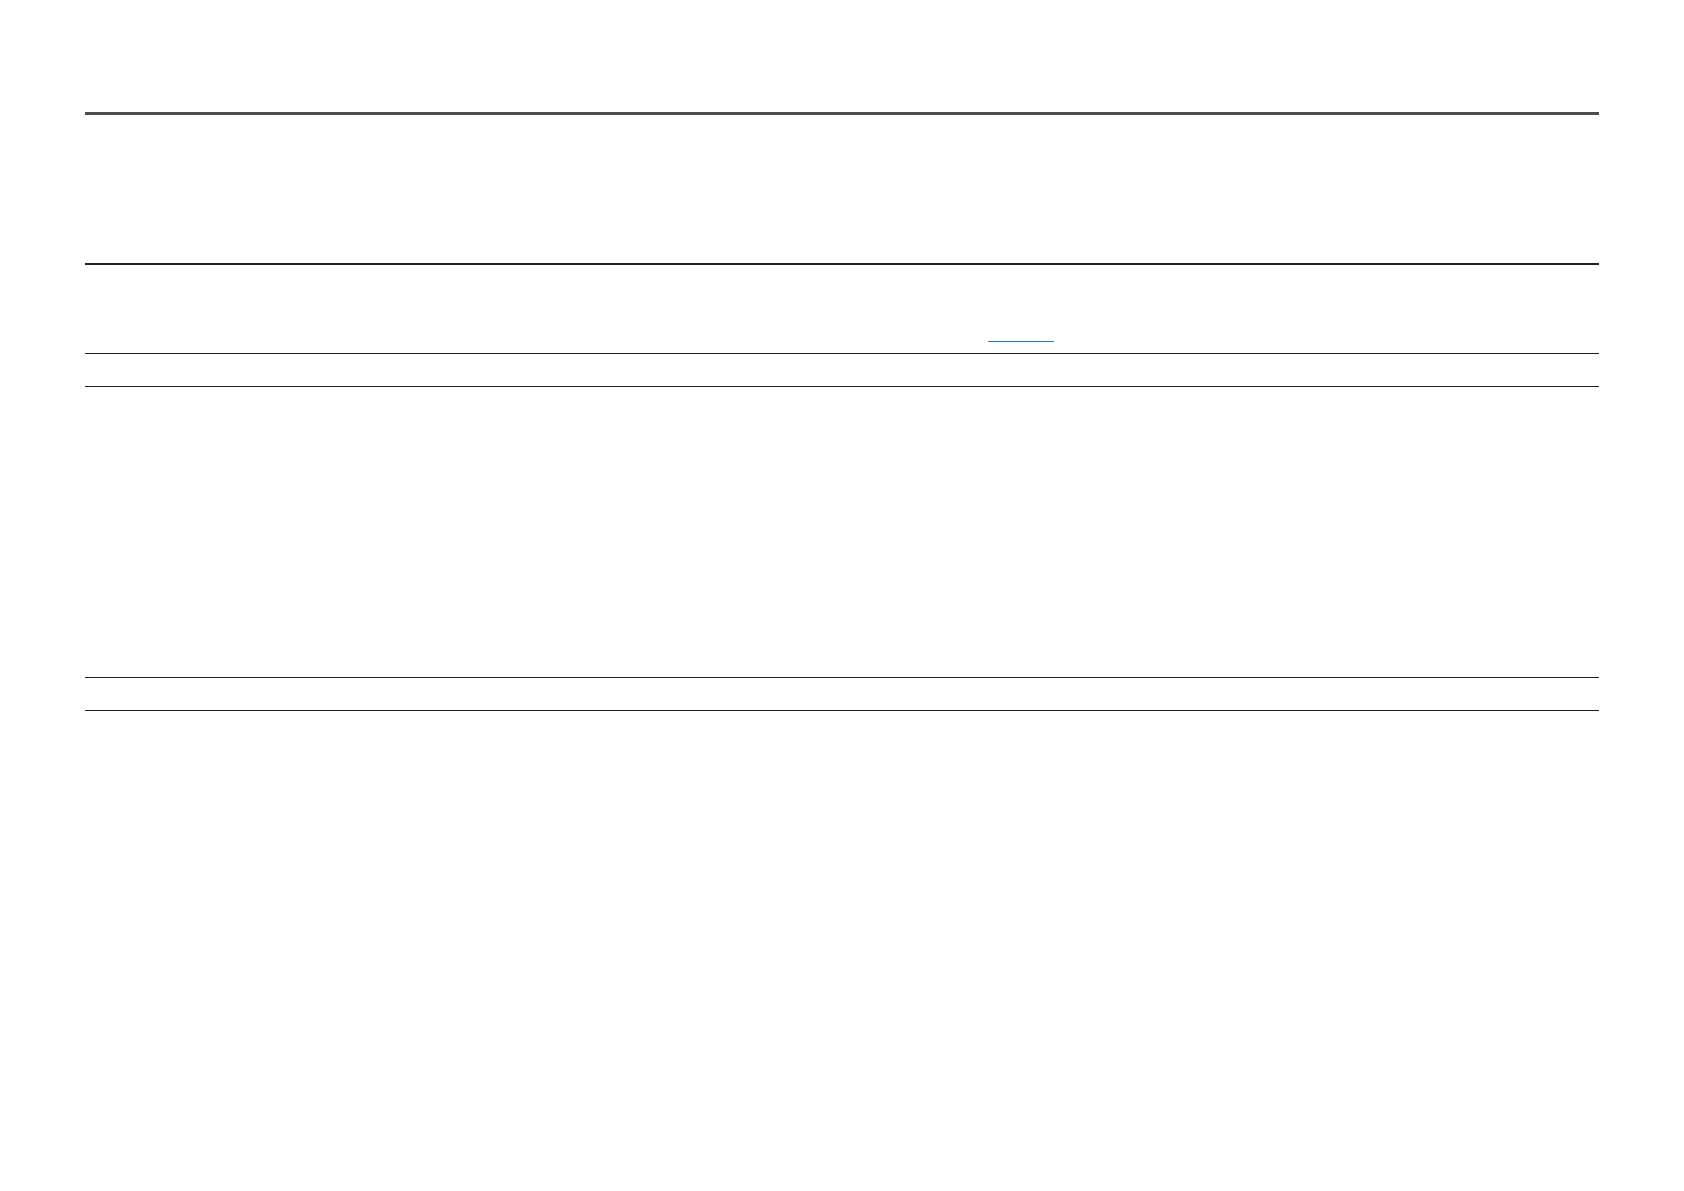
Task: Click the empty header row containing the blue underline
Action: coord(841,309)
